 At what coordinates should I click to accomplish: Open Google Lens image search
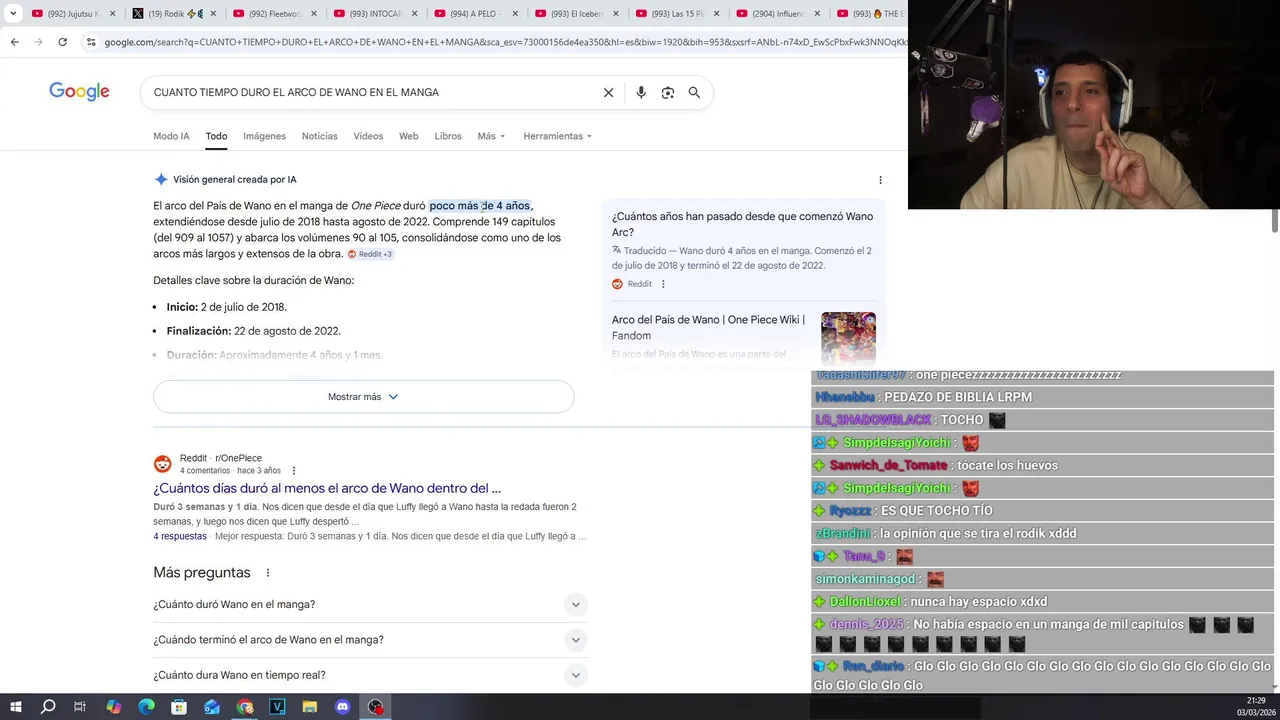668,92
